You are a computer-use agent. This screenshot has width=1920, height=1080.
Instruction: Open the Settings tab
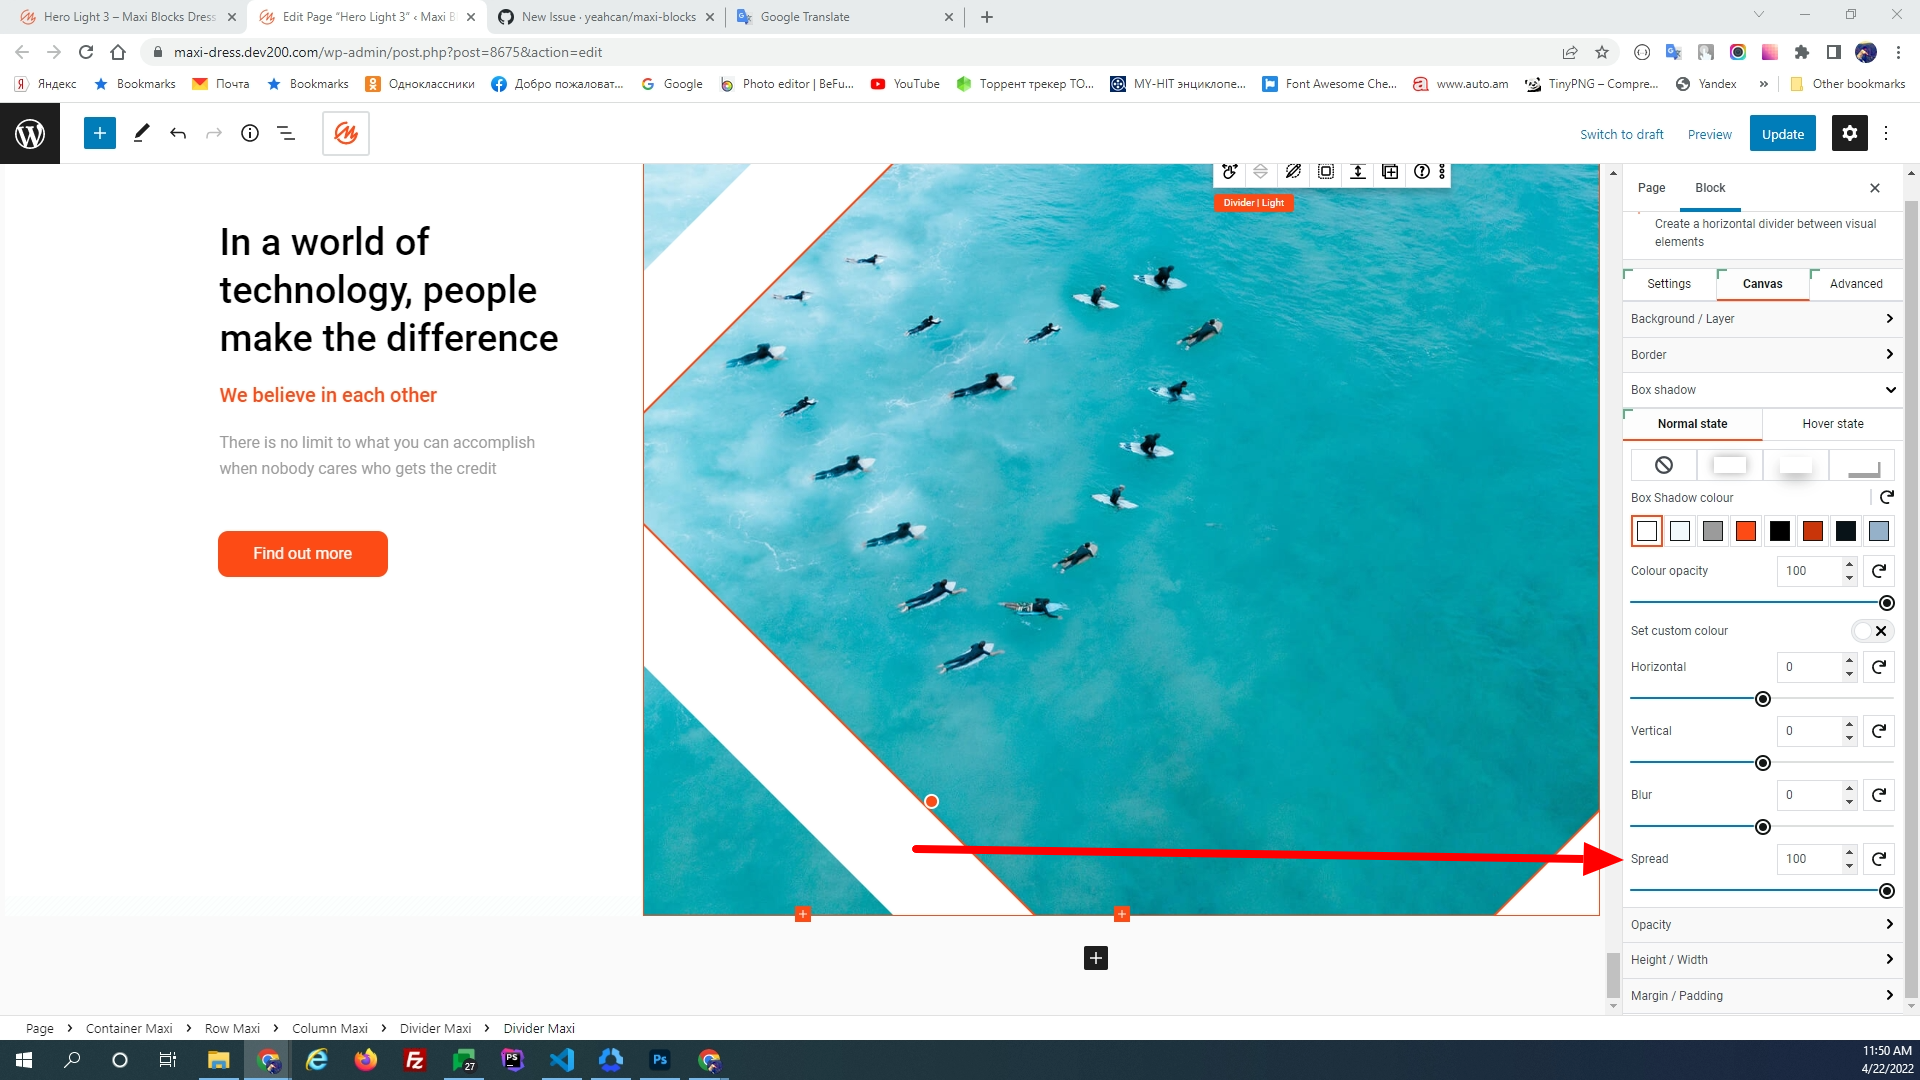click(x=1669, y=284)
